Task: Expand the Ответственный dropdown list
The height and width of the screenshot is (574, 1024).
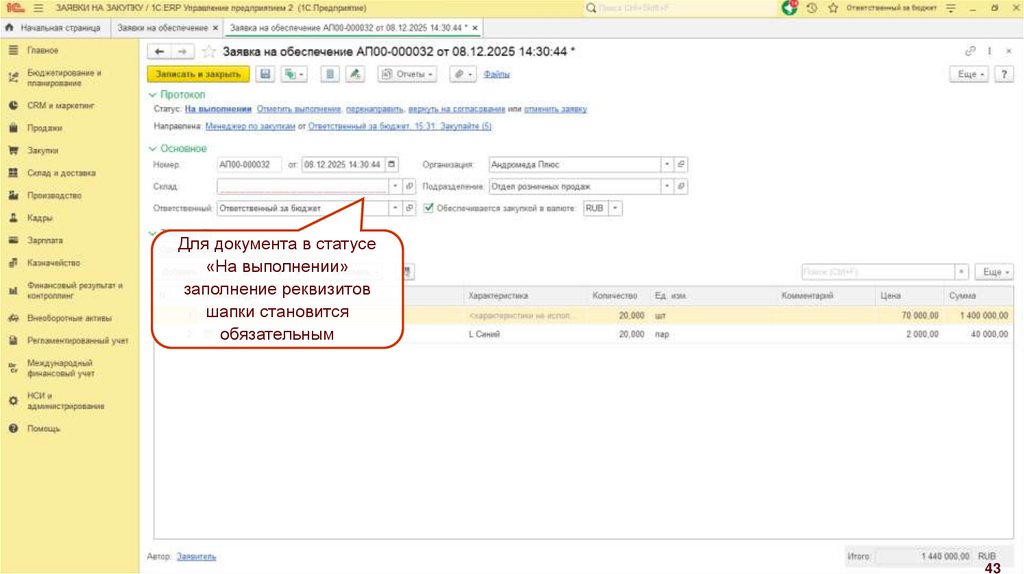Action: click(x=395, y=208)
